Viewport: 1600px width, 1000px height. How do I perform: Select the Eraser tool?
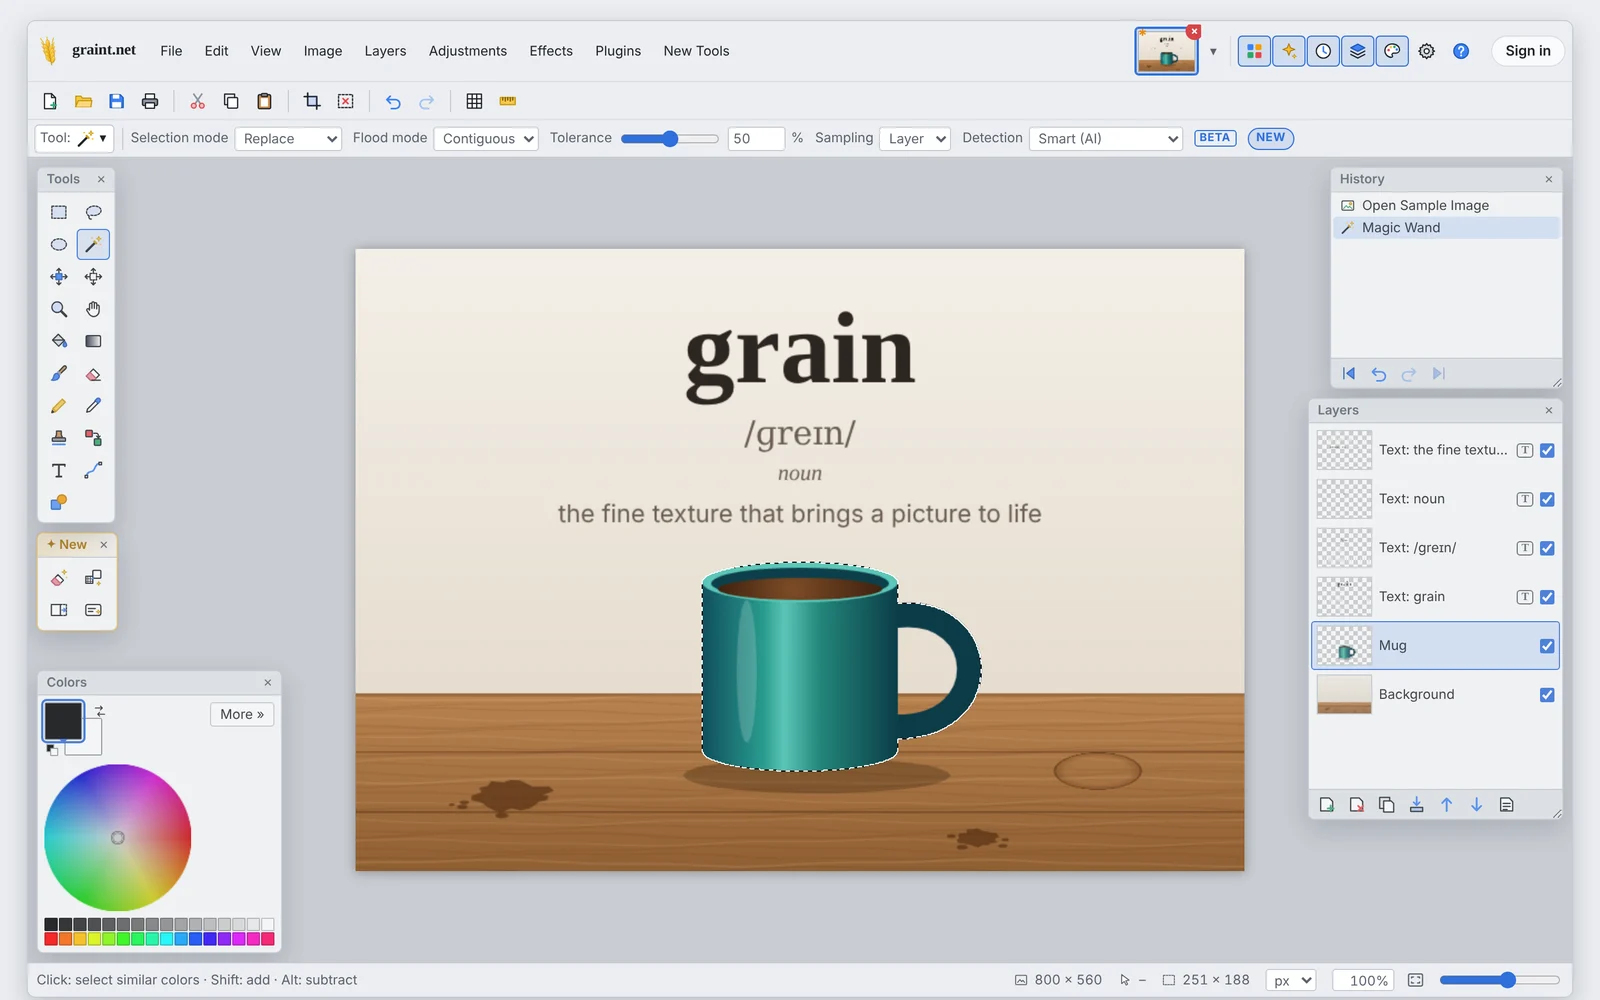[93, 374]
